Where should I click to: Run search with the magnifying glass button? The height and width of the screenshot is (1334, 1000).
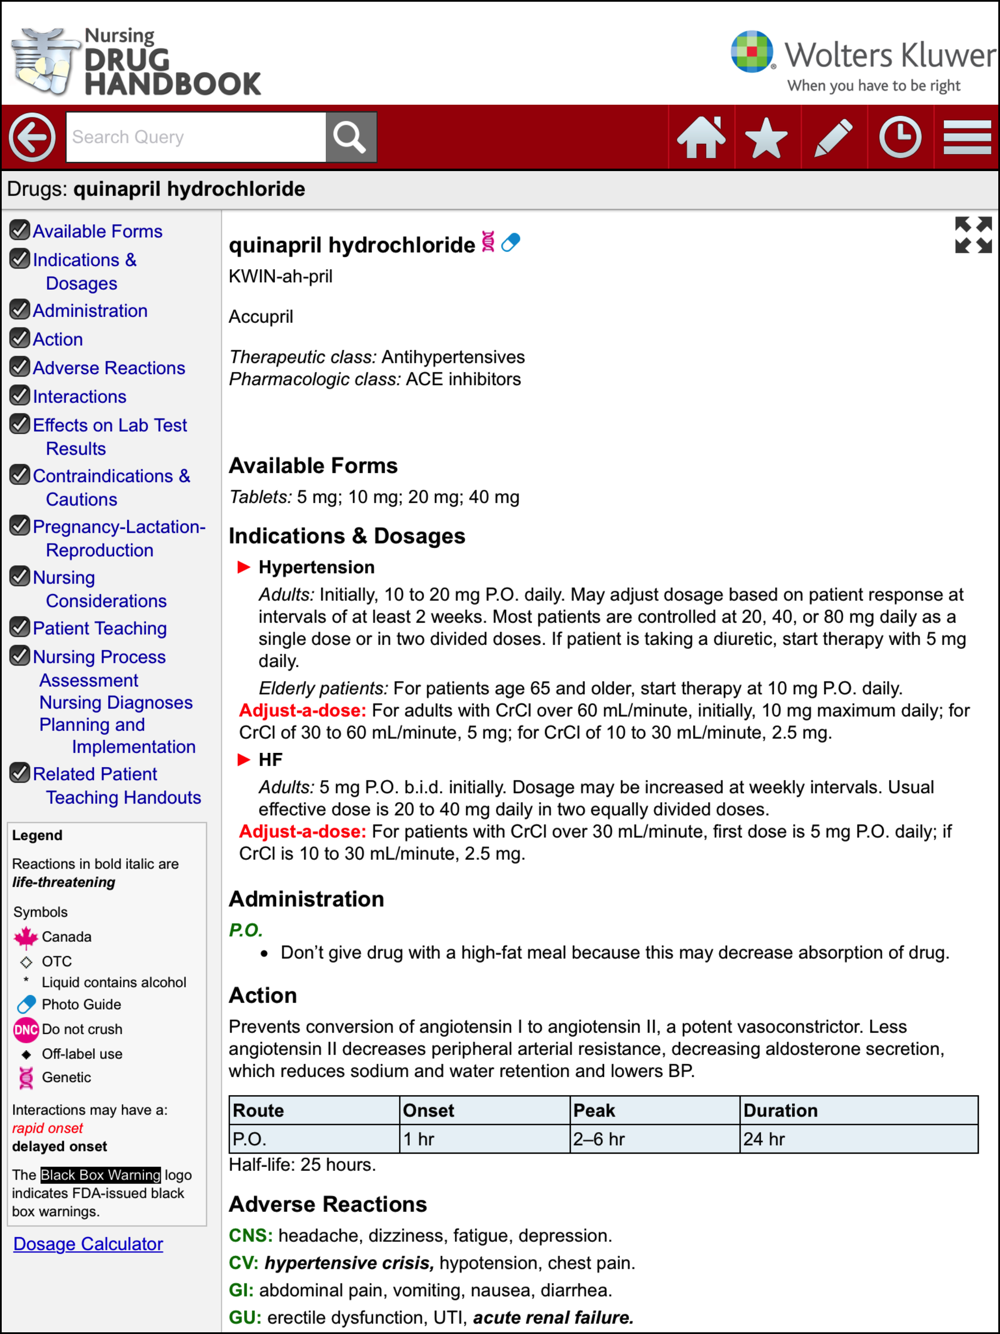coord(350,137)
